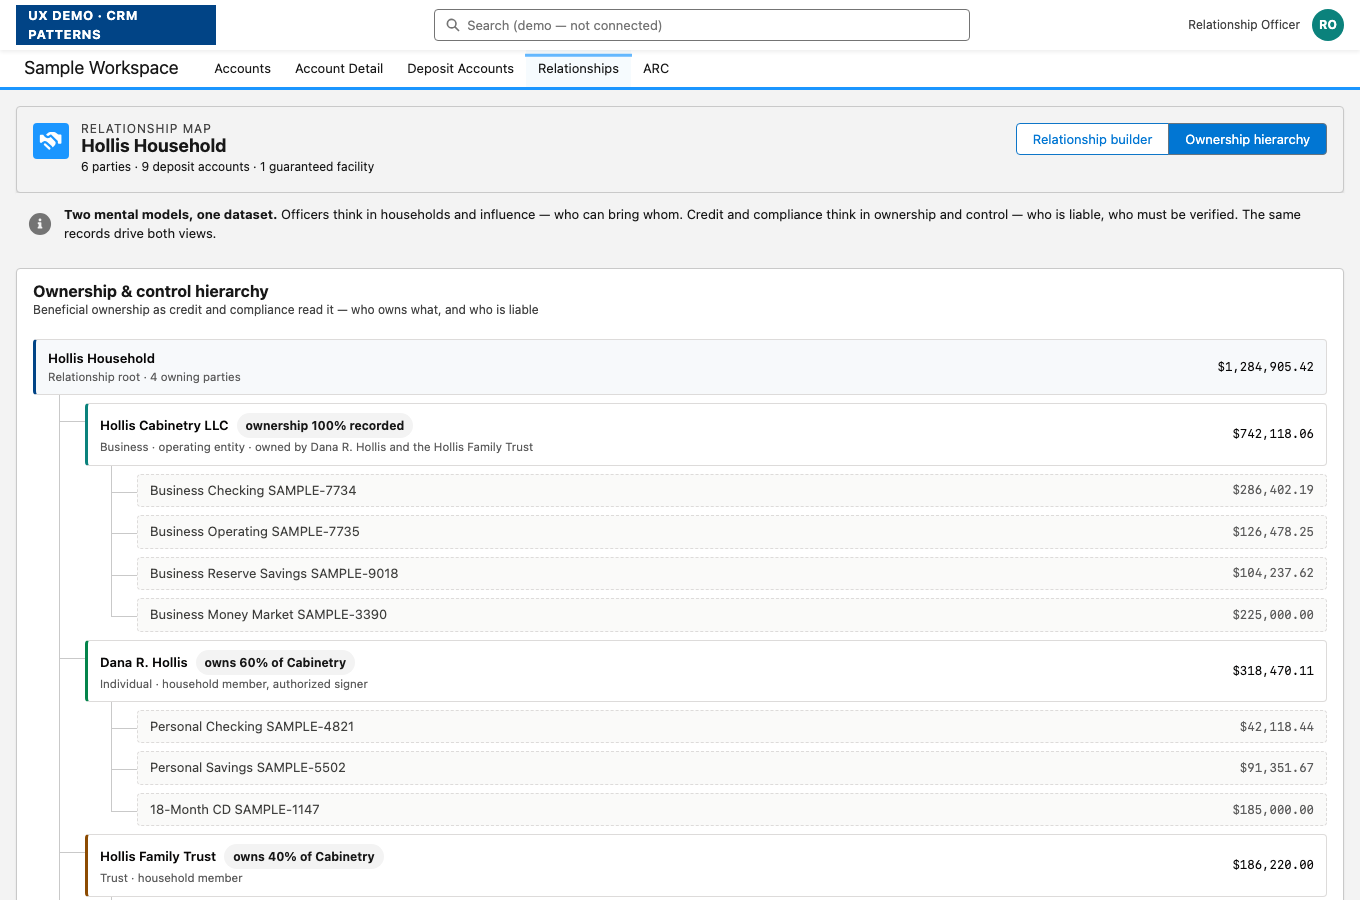
Task: Select the Hollis Family Trust node
Action: (x=706, y=866)
